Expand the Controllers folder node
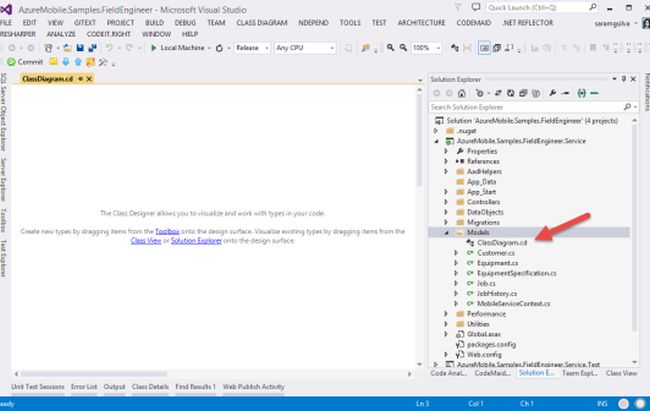The width and height of the screenshot is (650, 411). (445, 201)
